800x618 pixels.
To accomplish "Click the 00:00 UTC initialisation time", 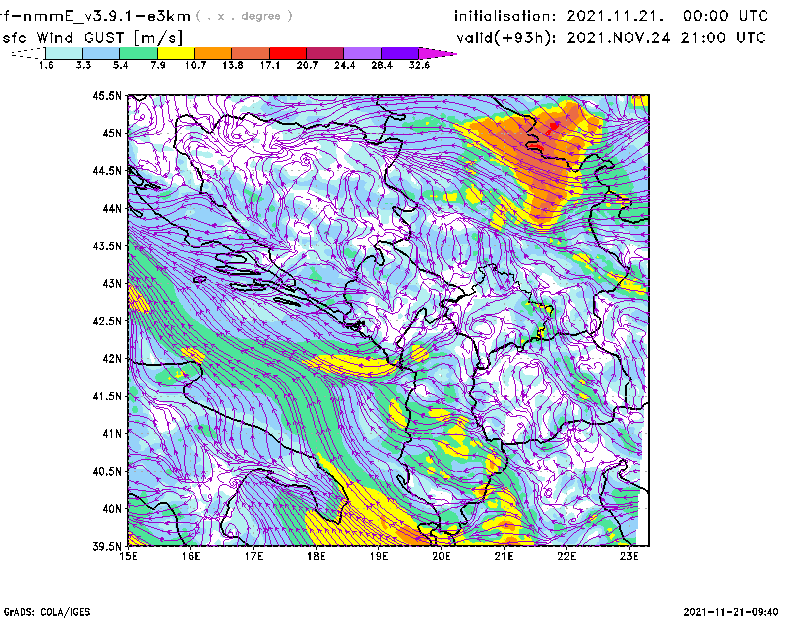I will [x=726, y=16].
